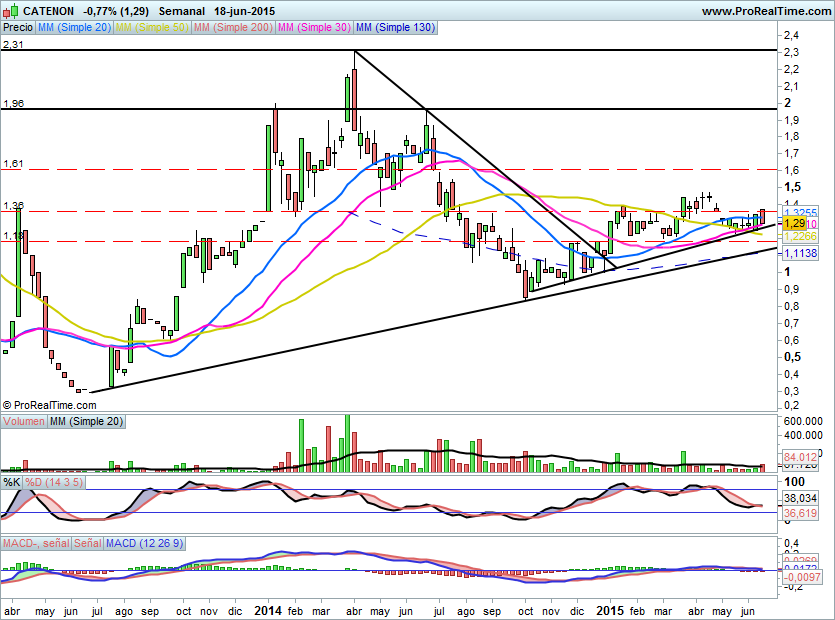
Task: Open the MM (Simple 130) indicator label
Action: [395, 29]
